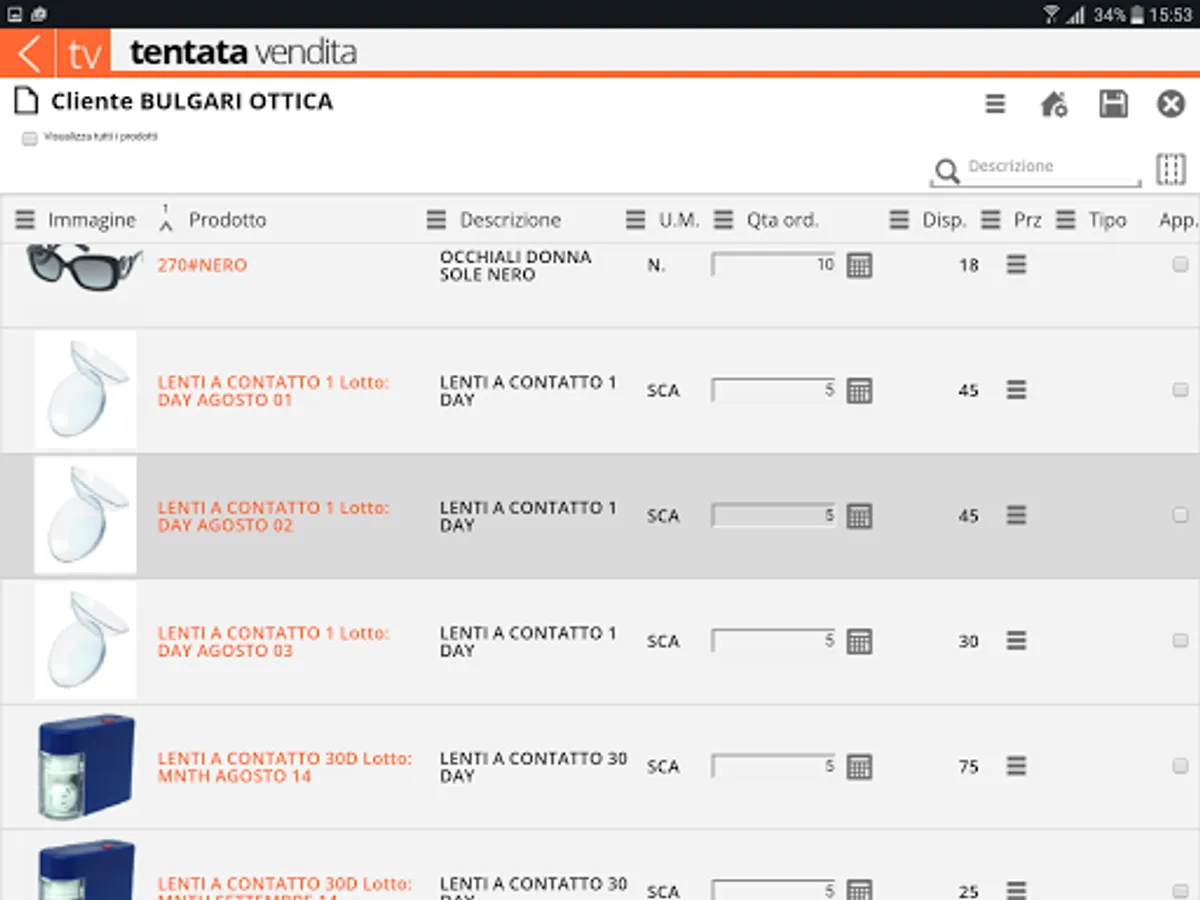The width and height of the screenshot is (1200, 900).
Task: Open calculator for DAY AGOSTO 02 row
Action: click(859, 516)
